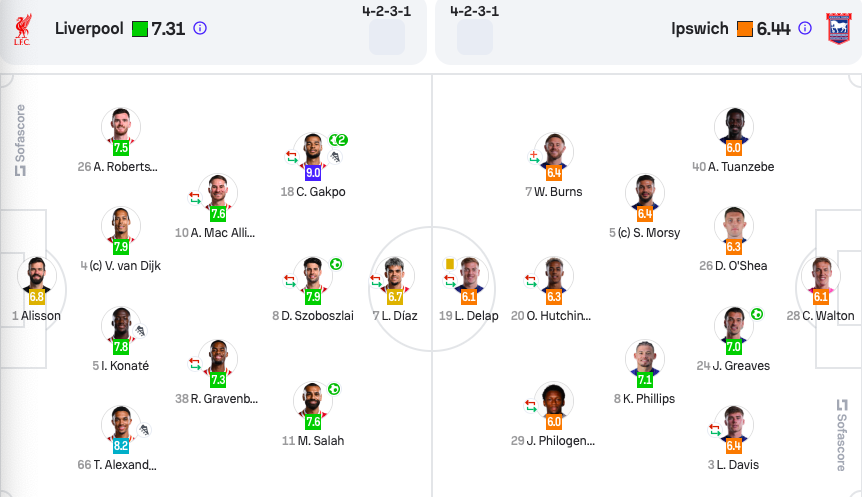Select V. van Dijk's player name
The height and width of the screenshot is (497, 862).
click(x=125, y=266)
